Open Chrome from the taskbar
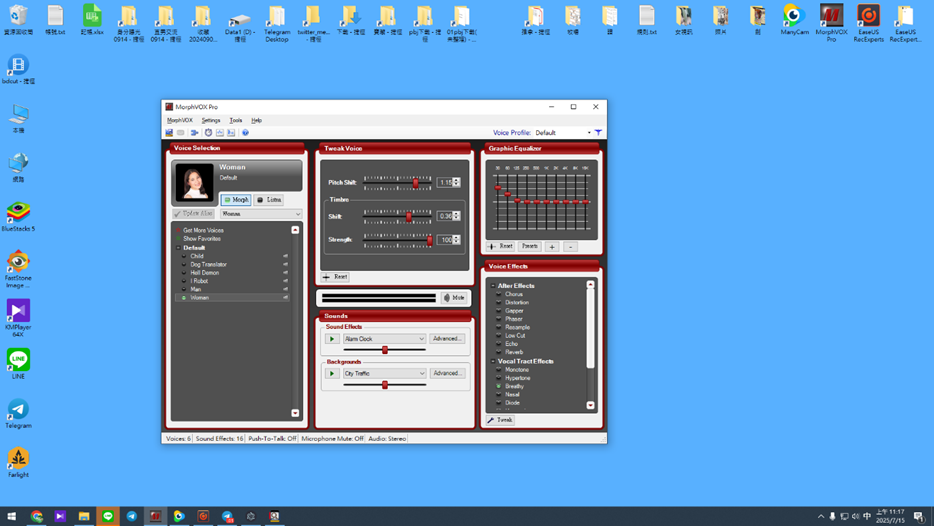 36,516
